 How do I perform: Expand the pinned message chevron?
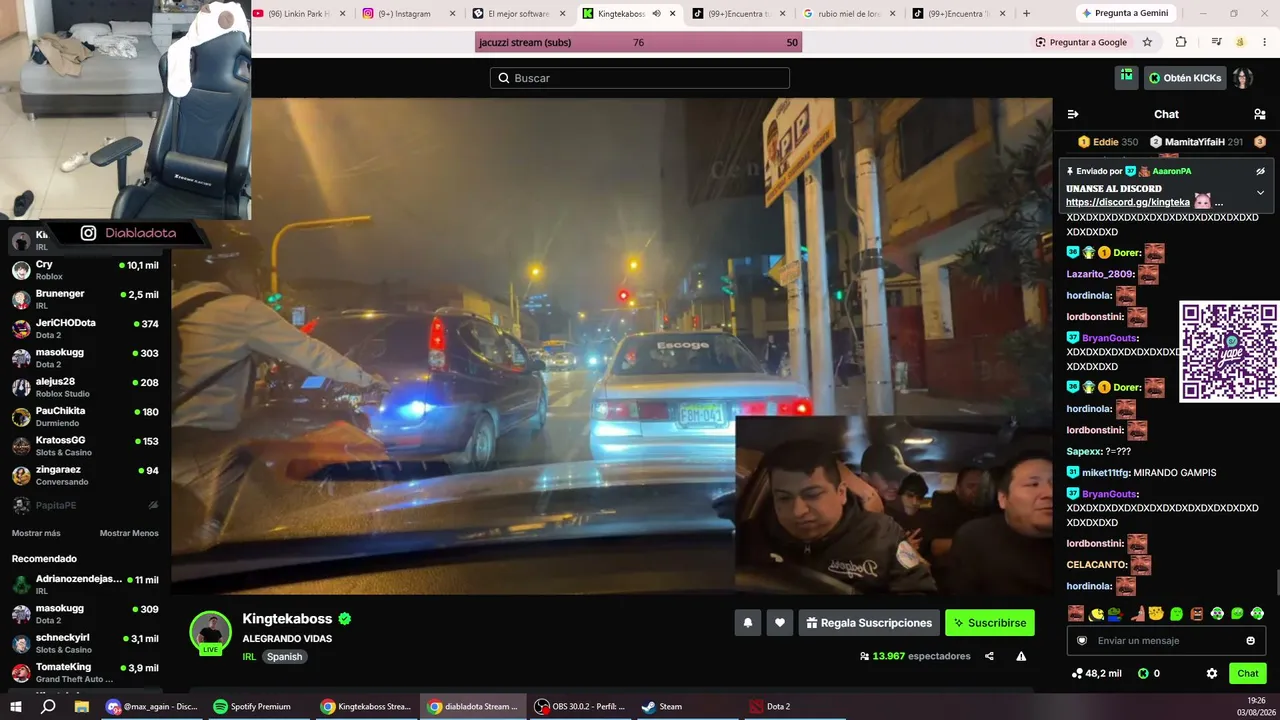pyautogui.click(x=1260, y=192)
